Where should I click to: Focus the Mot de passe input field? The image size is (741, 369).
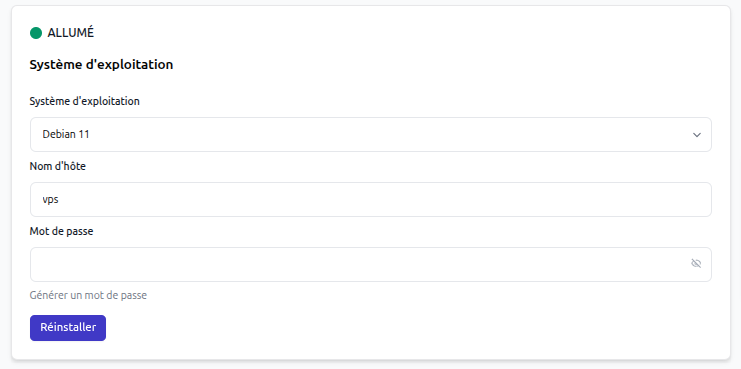(x=370, y=265)
